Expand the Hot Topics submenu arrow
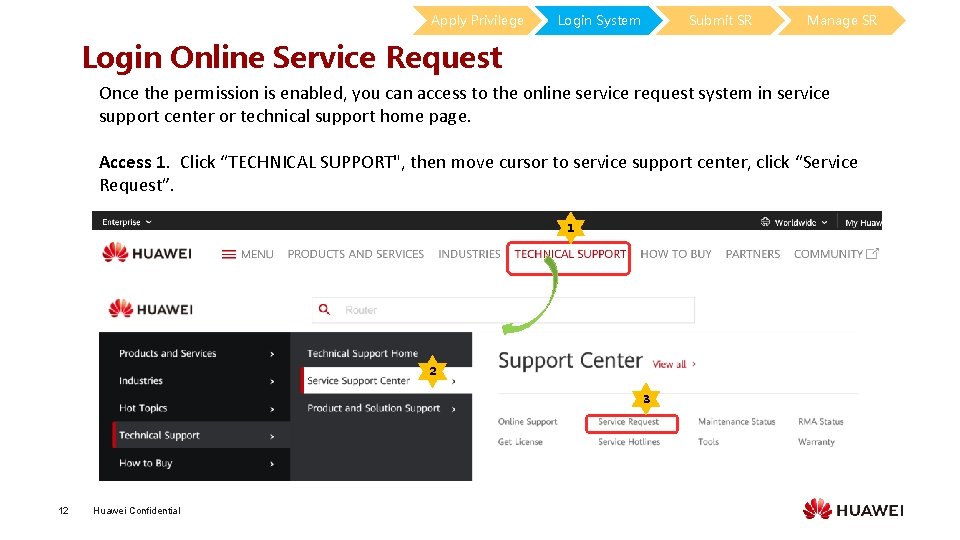Image resolution: width=960 pixels, height=540 pixels. click(x=272, y=409)
